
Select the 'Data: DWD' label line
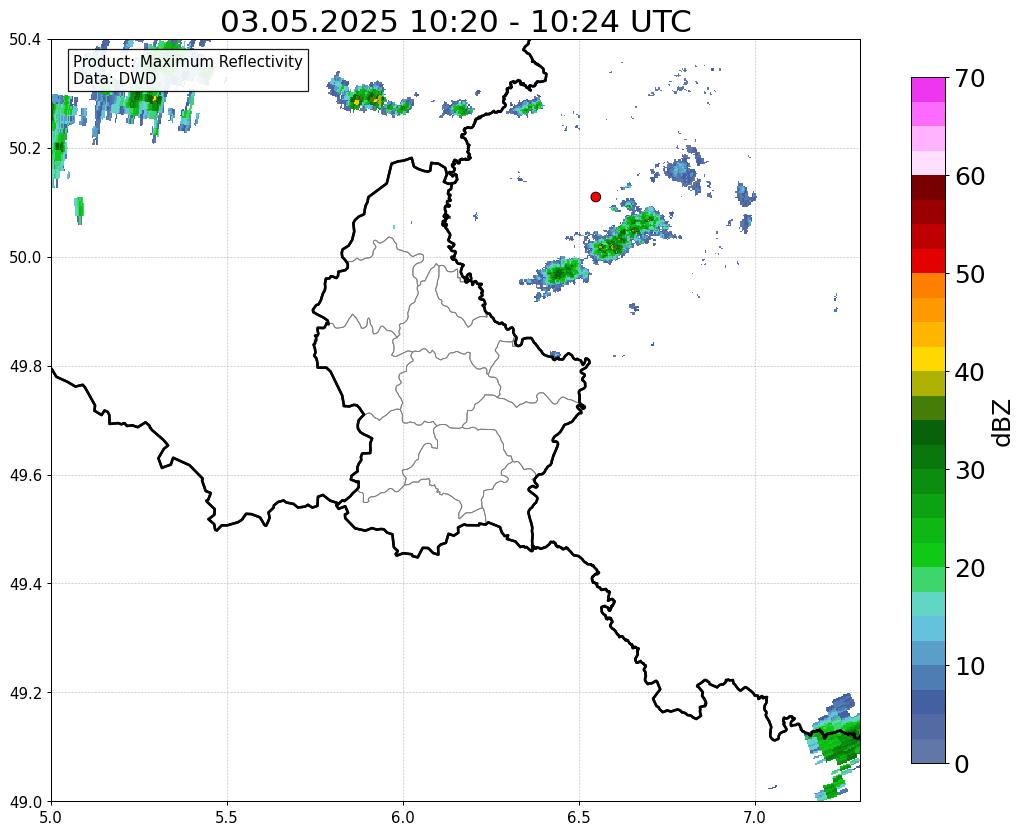pyautogui.click(x=115, y=78)
